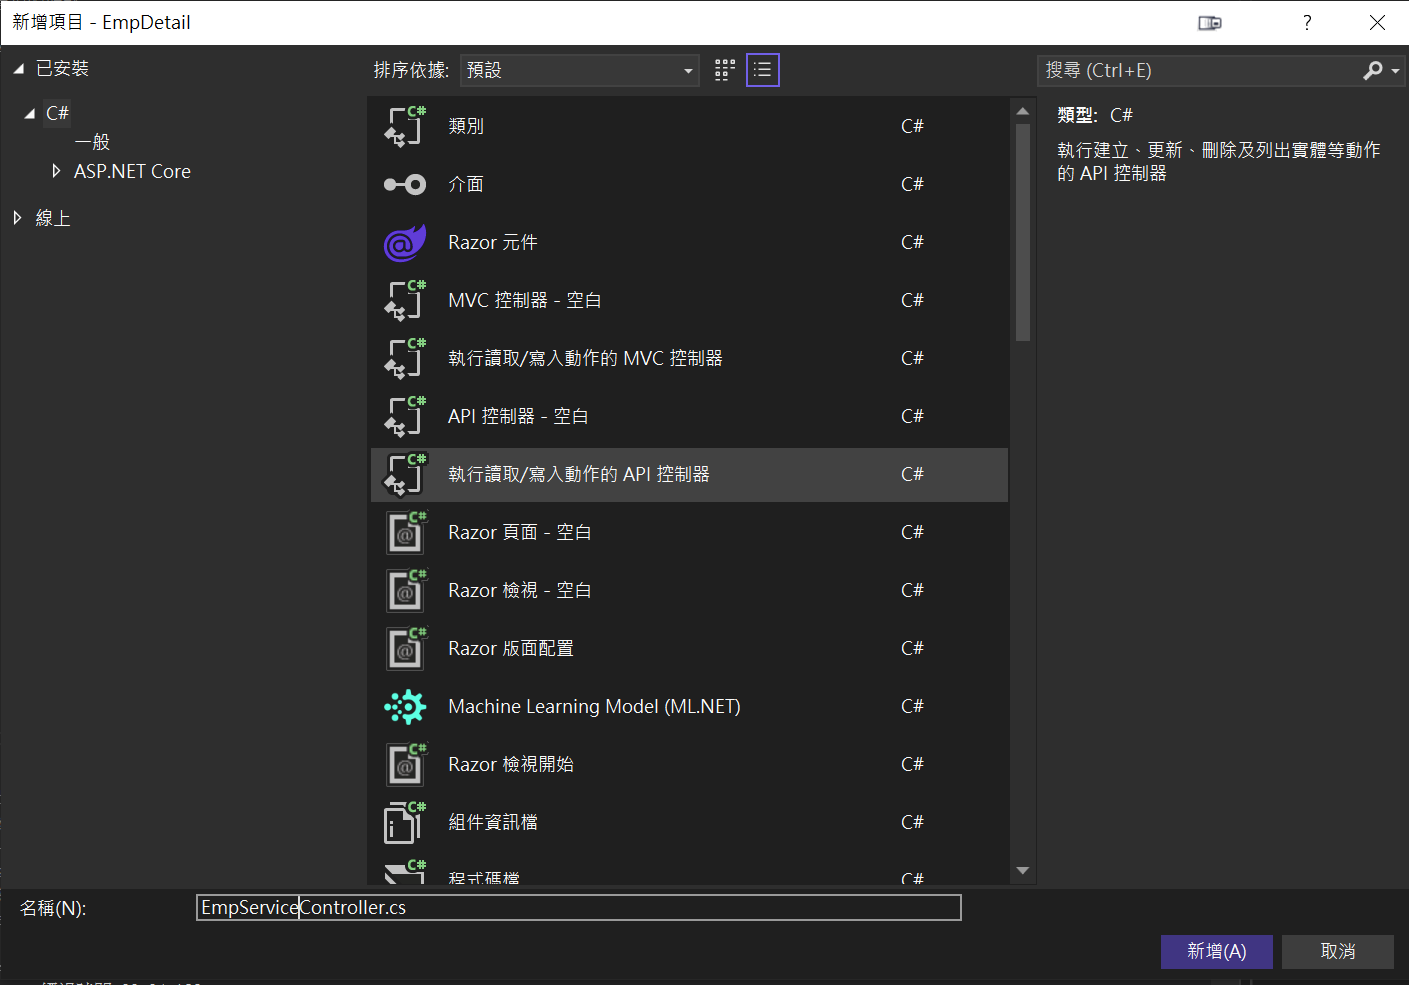Click the Razor 版面配置 icon

[405, 648]
